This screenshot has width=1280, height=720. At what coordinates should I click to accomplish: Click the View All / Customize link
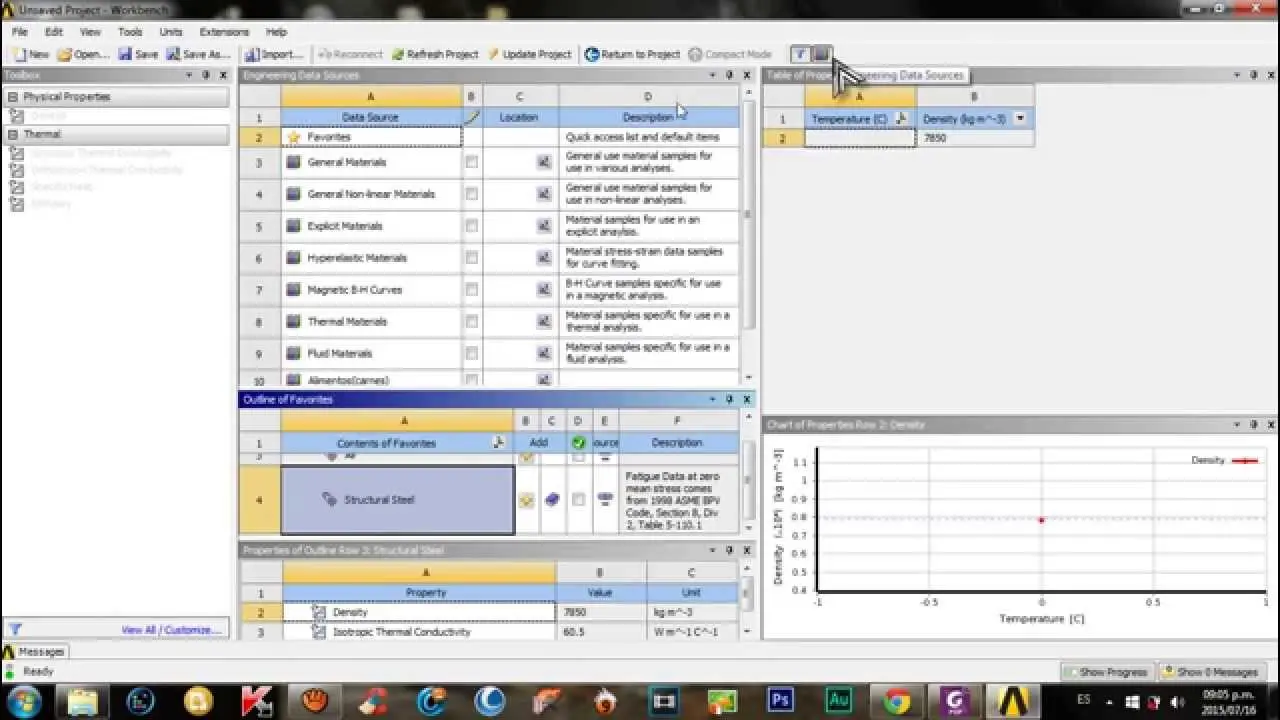(171, 630)
